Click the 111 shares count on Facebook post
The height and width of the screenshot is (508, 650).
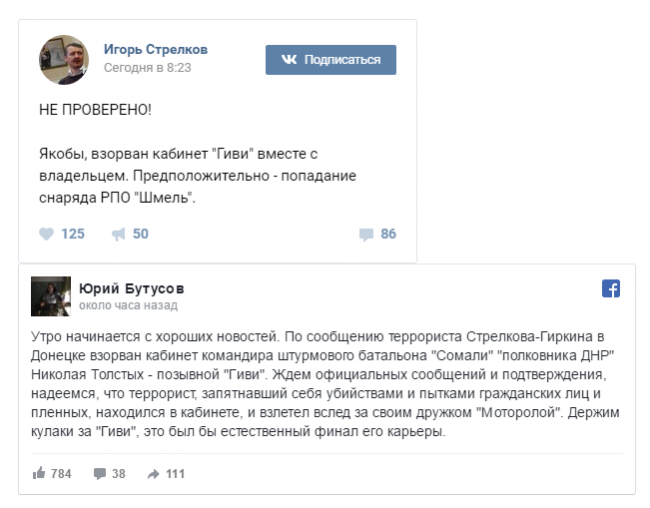[175, 473]
